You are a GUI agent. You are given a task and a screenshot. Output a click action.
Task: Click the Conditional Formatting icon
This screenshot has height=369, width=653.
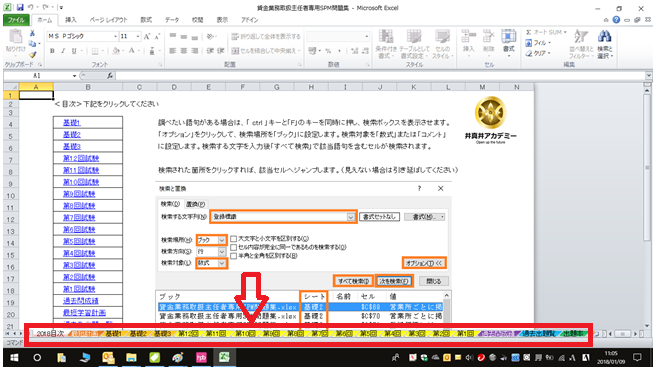point(386,44)
